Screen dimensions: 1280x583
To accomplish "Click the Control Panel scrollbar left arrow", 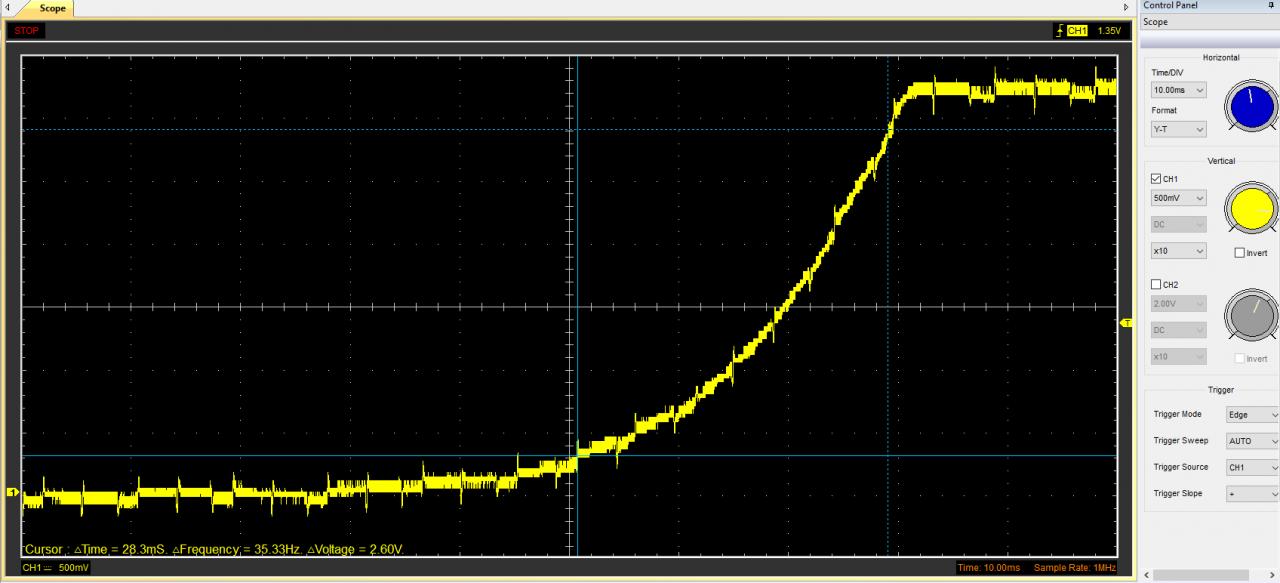I will pos(1148,575).
